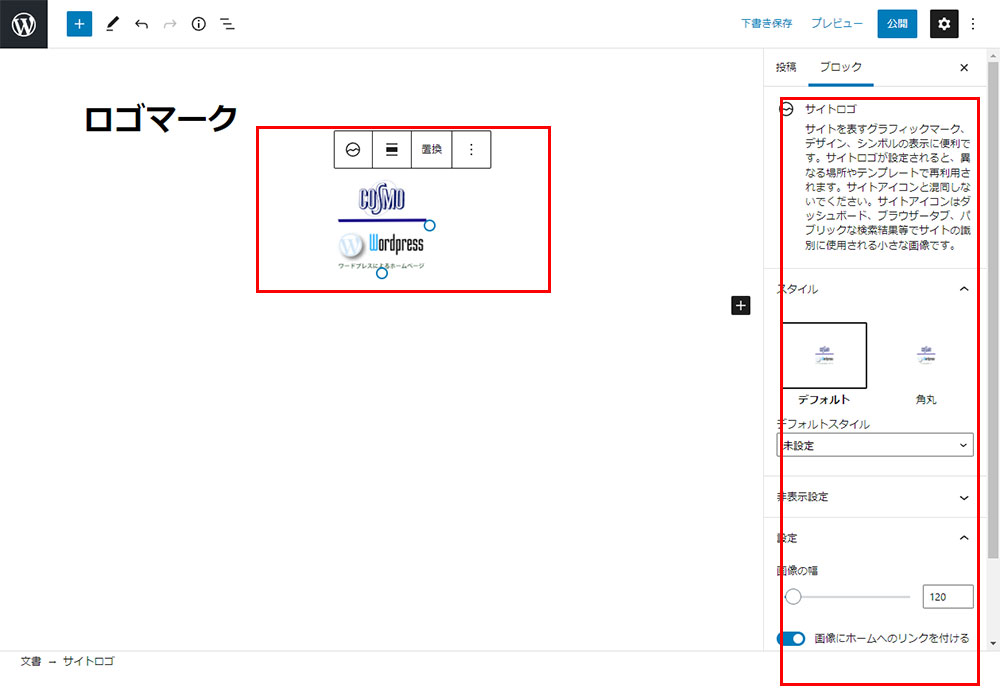Image resolution: width=1000 pixels, height=696 pixels.
Task: Toggle 画像にホームへのリンクを付ける switch
Action: (x=791, y=638)
